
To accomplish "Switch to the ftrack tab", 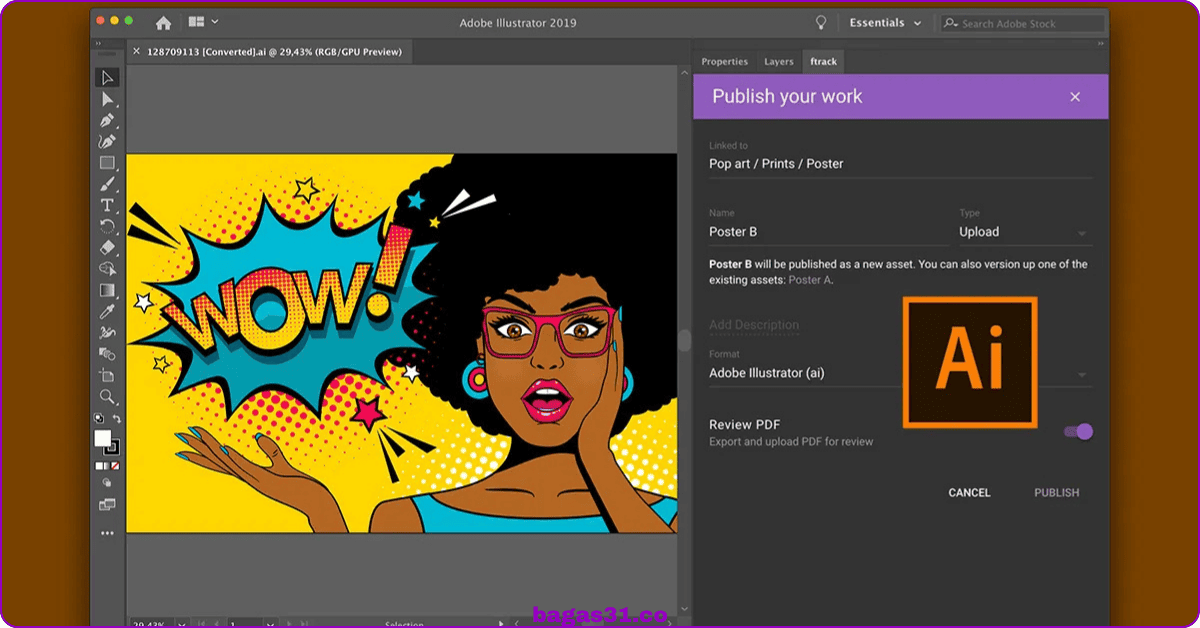I will click(823, 62).
